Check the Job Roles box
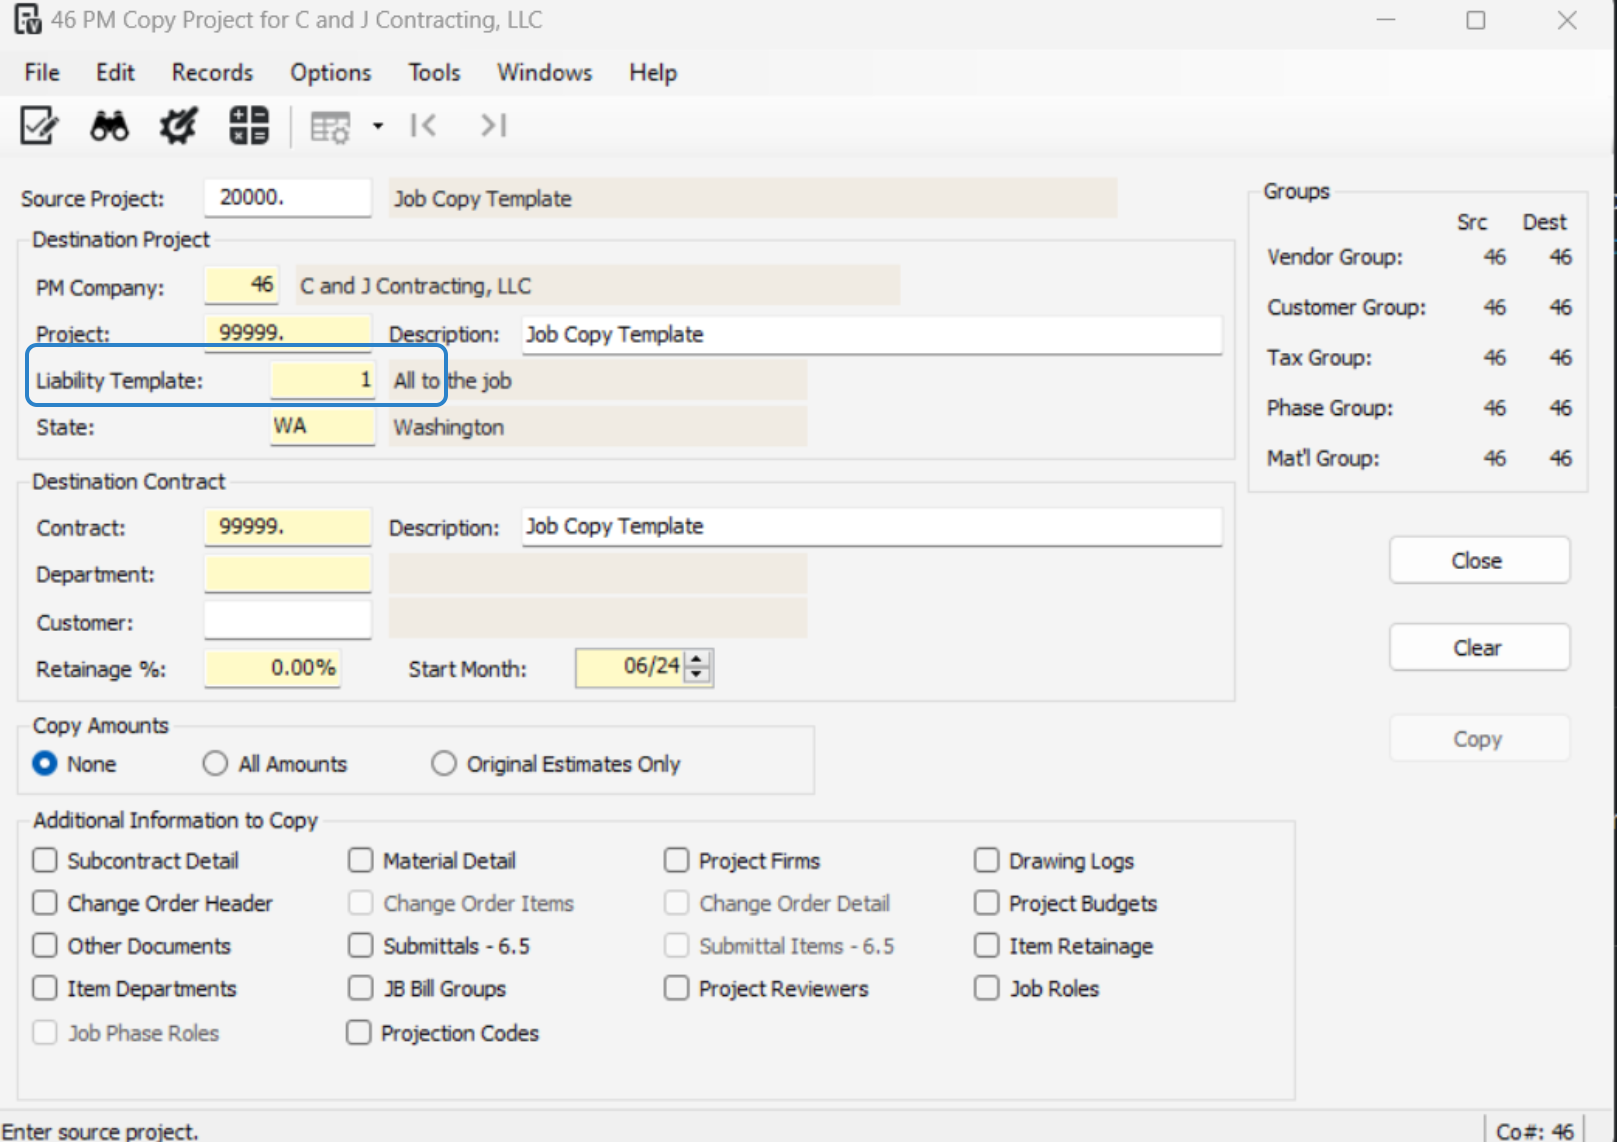The image size is (1617, 1142). tap(987, 988)
